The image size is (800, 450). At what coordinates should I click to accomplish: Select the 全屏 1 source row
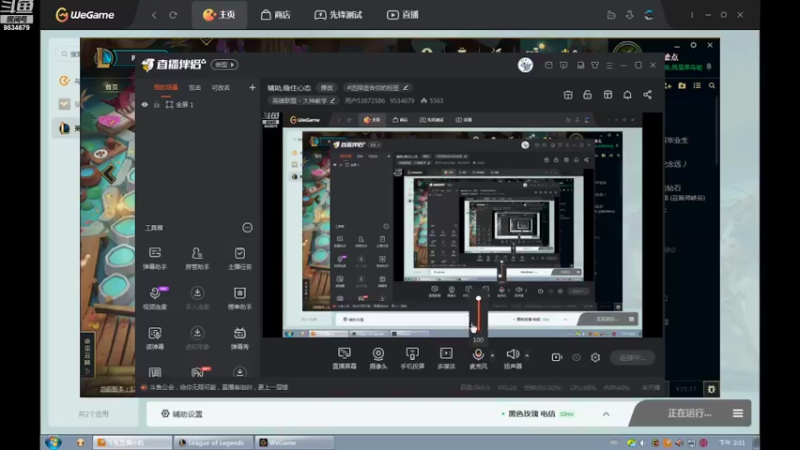click(197, 105)
